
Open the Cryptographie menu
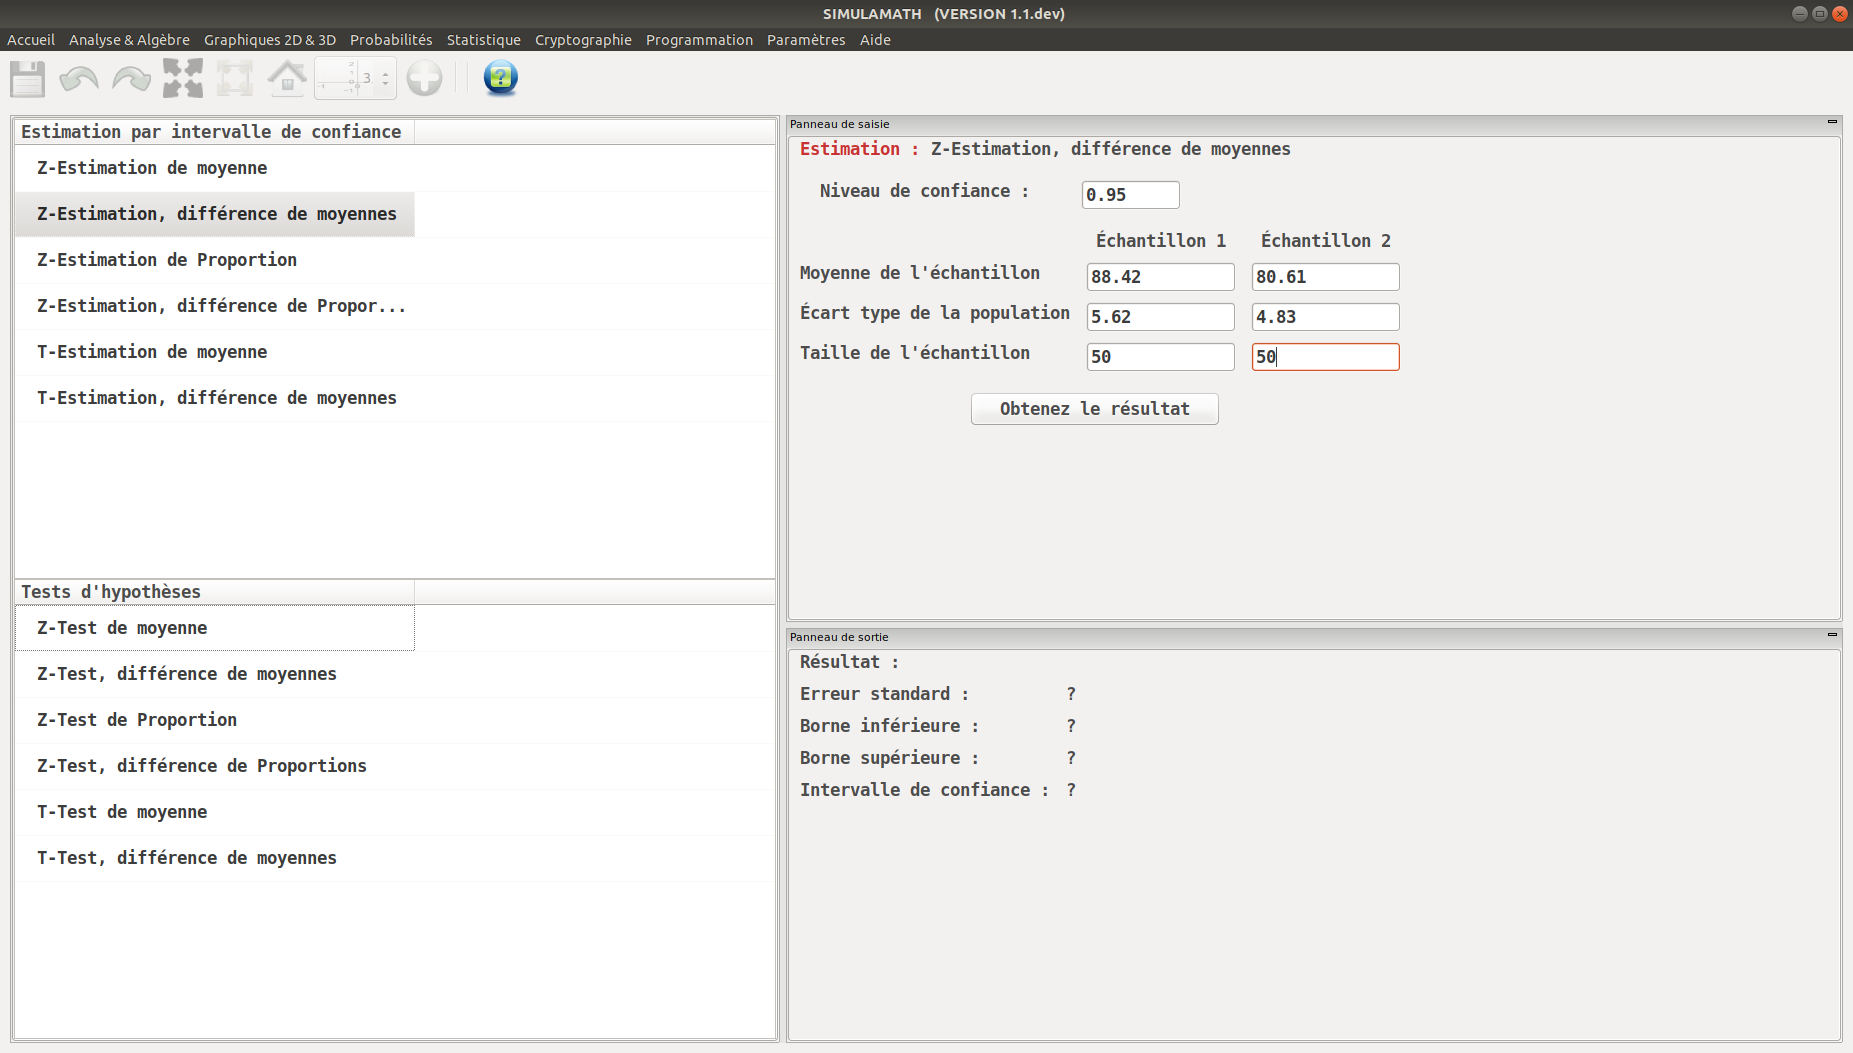pos(583,40)
